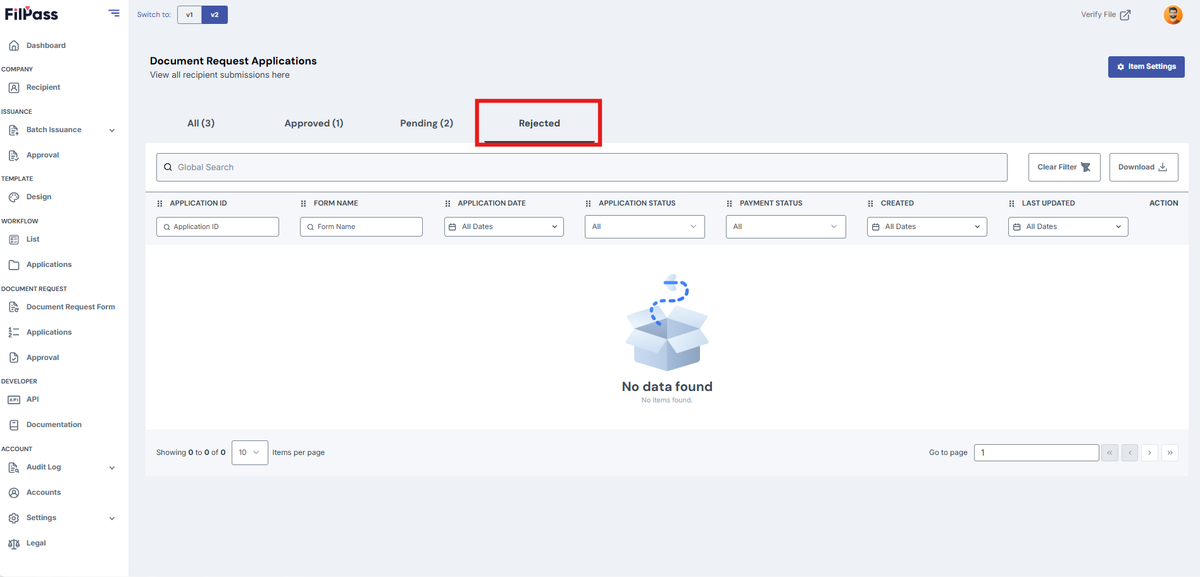This screenshot has width=1200, height=577.
Task: Click the drag handle beside APPLICATION ID
Action: coord(160,203)
